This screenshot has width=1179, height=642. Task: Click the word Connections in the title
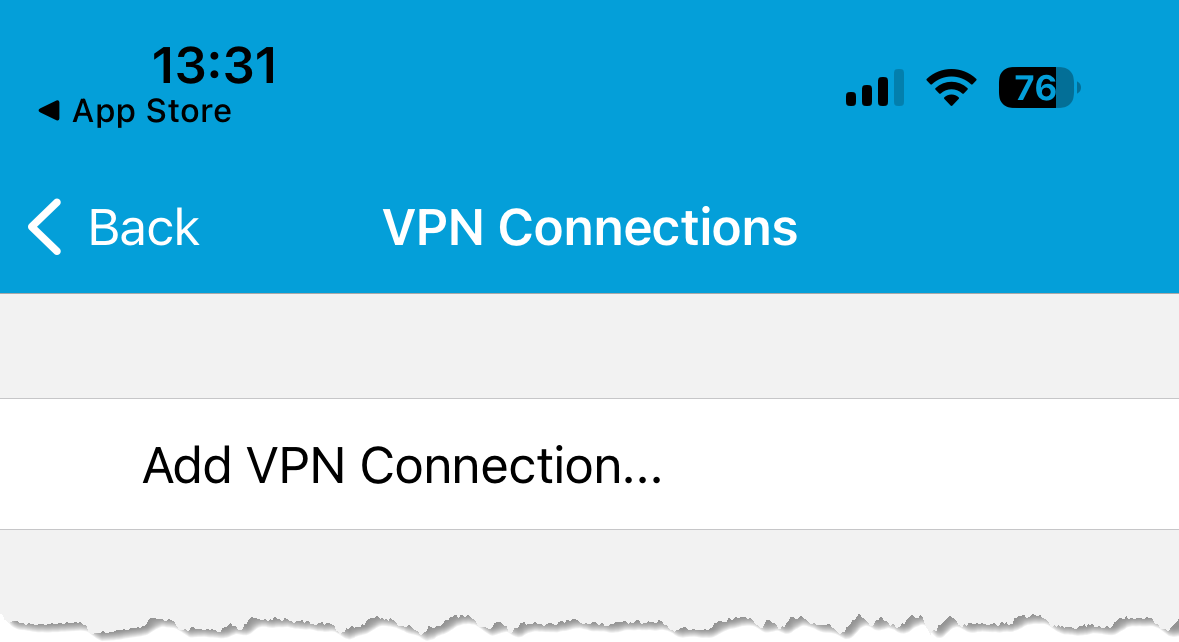[647, 228]
